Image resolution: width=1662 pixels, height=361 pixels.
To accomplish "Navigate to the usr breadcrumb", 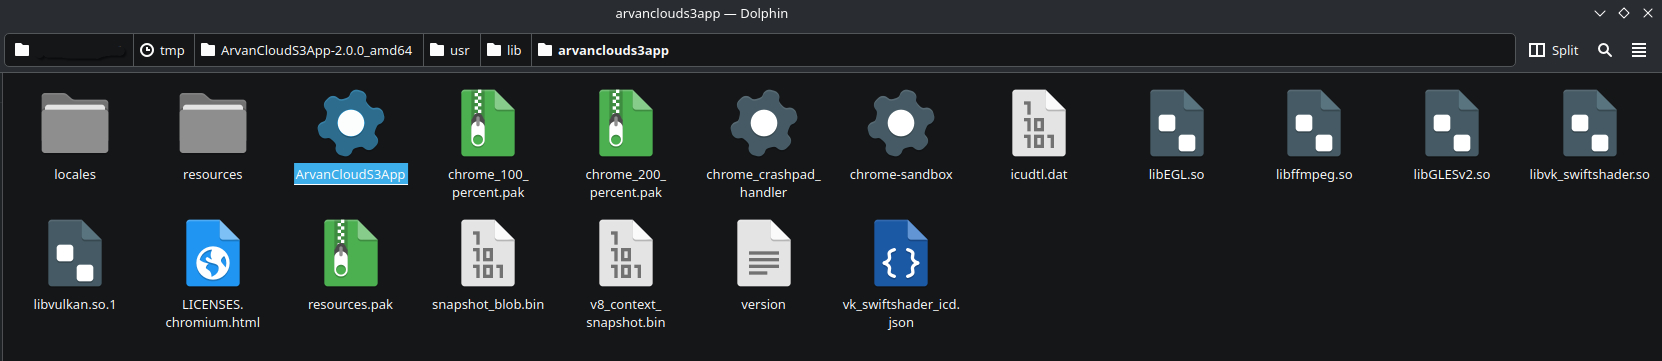I will [450, 50].
